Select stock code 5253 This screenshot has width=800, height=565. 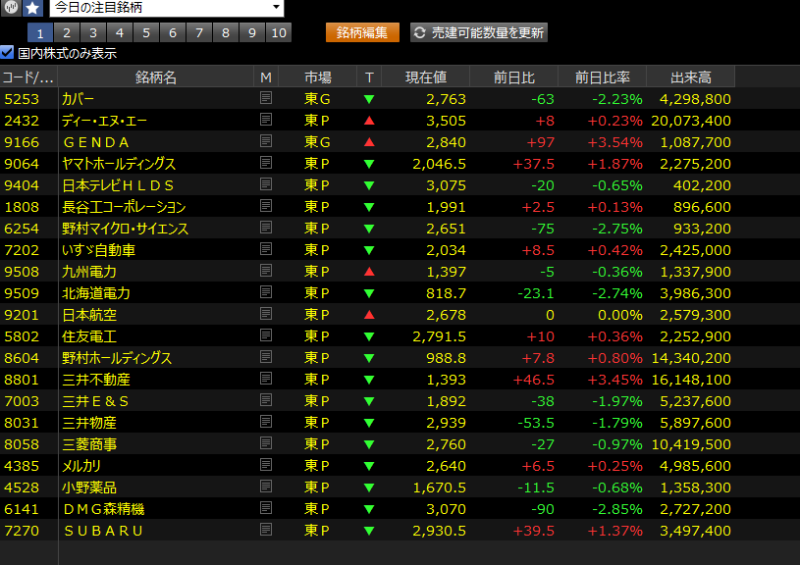click(21, 99)
